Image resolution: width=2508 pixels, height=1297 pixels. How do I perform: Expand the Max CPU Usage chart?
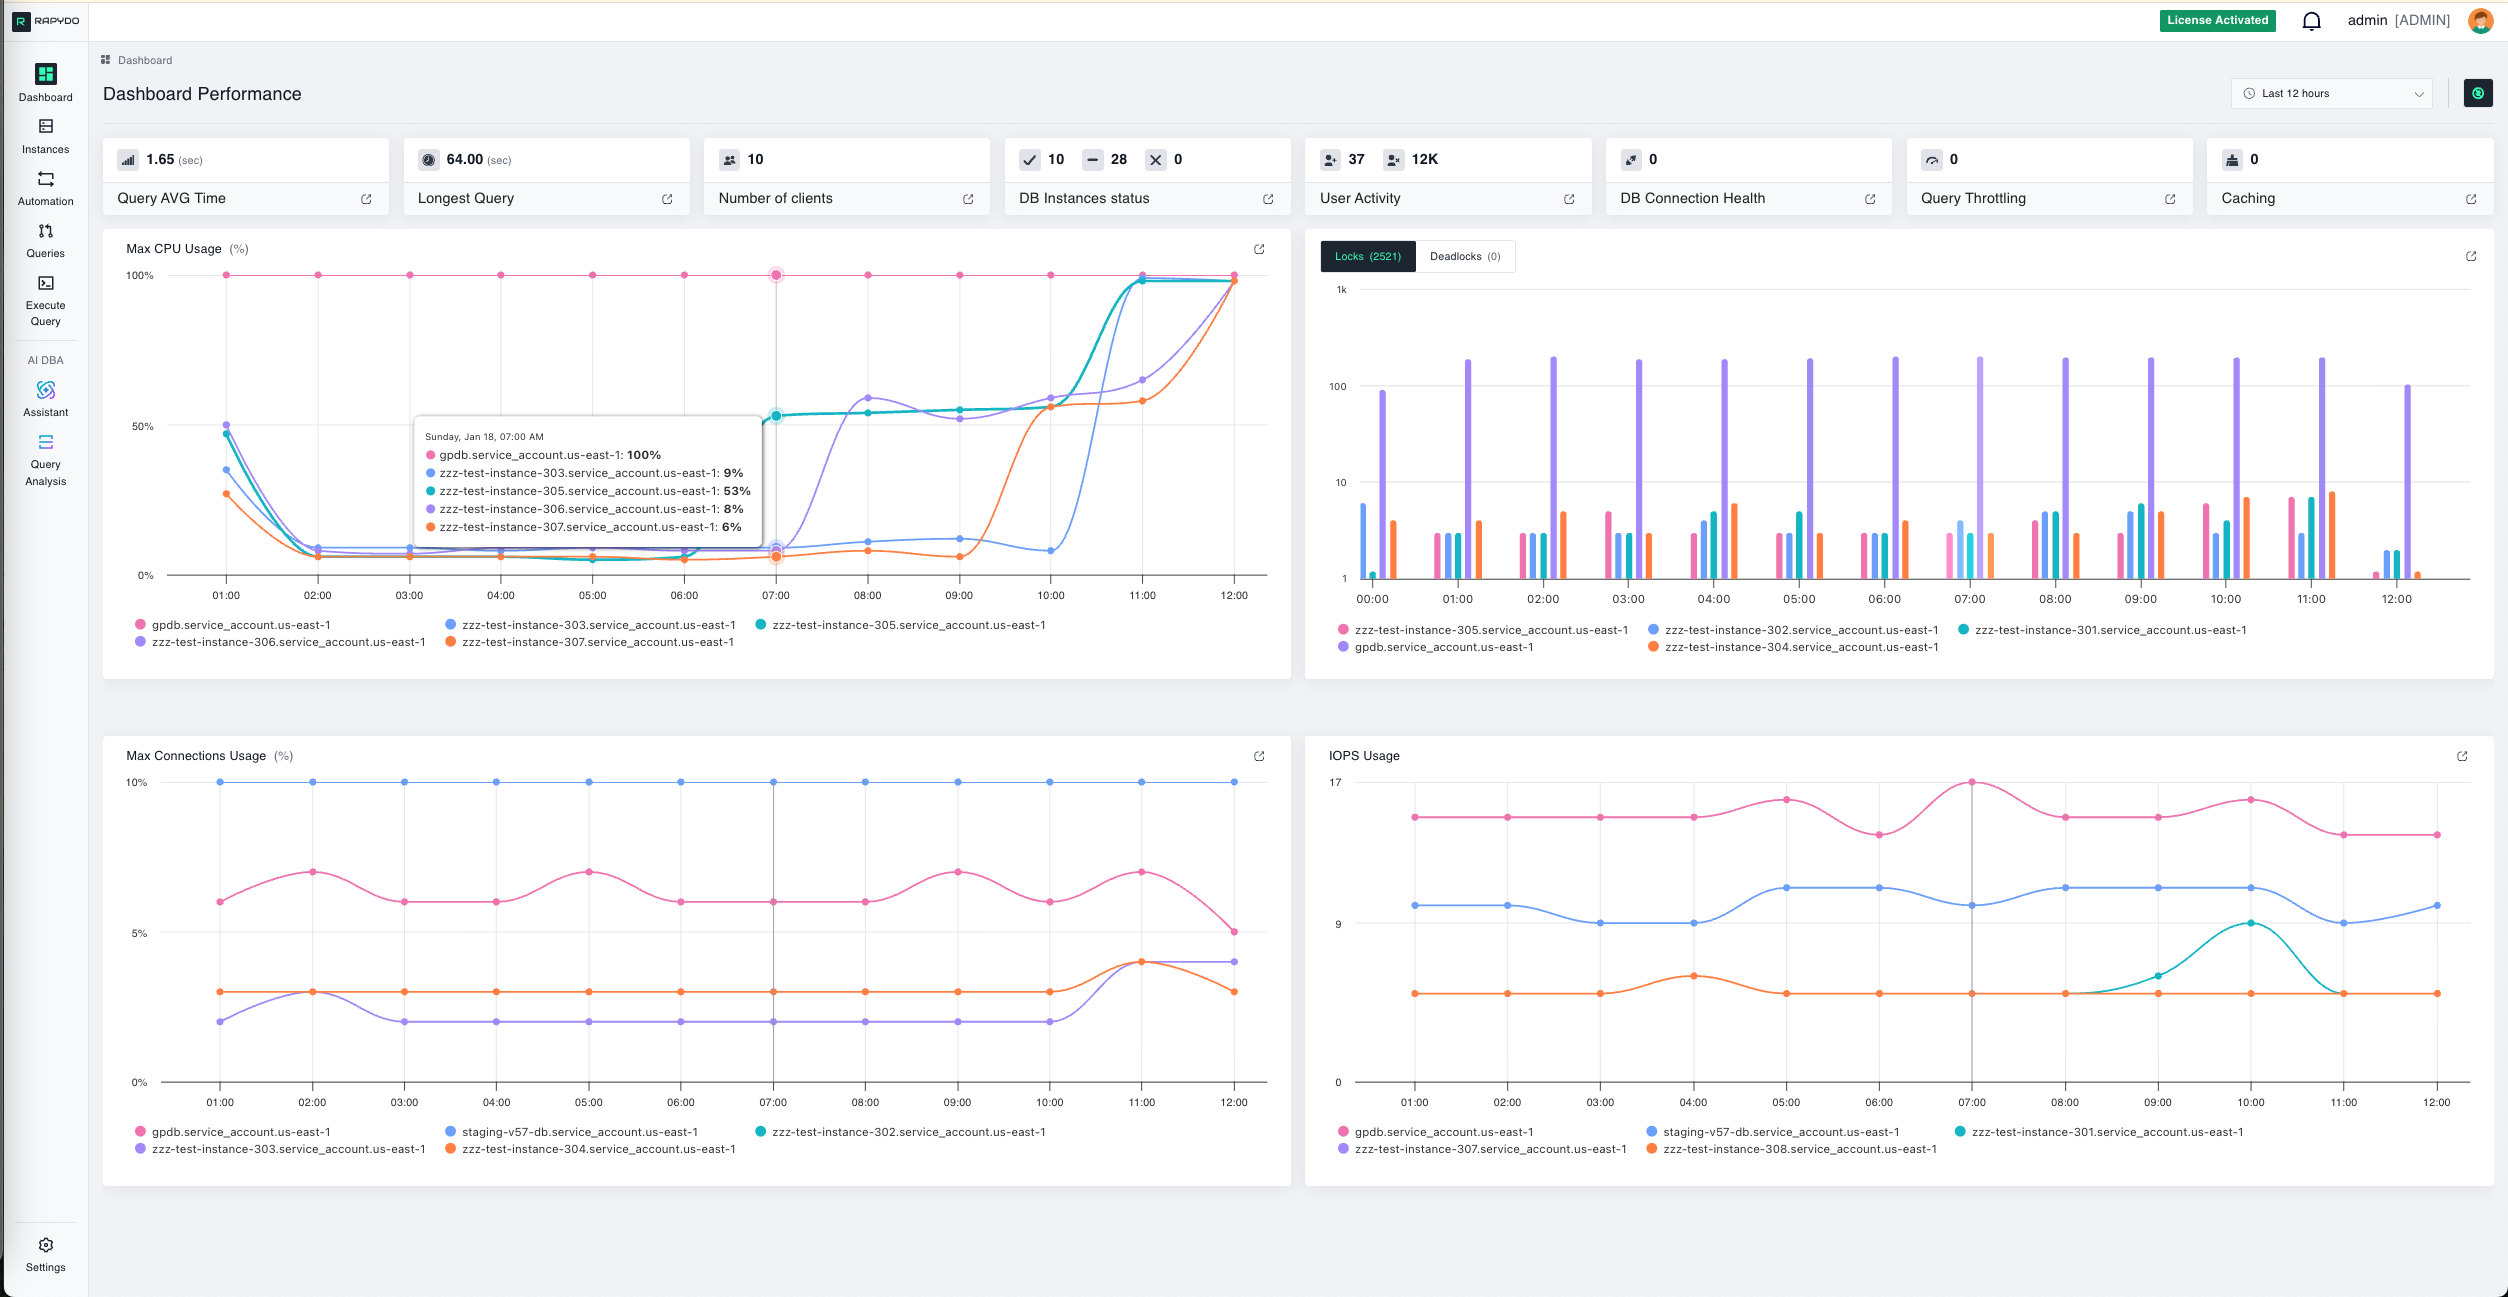pyautogui.click(x=1259, y=248)
